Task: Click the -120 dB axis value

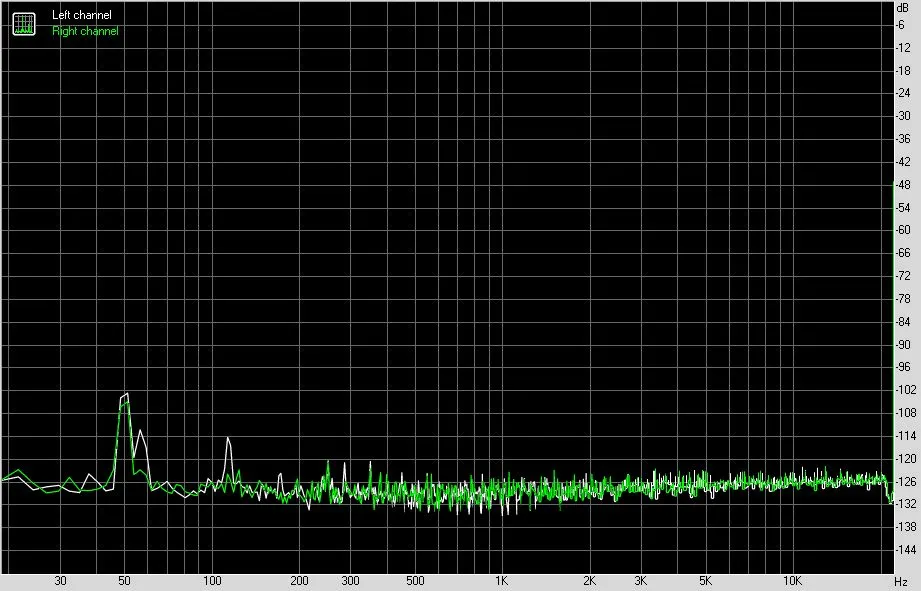Action: pyautogui.click(x=906, y=459)
